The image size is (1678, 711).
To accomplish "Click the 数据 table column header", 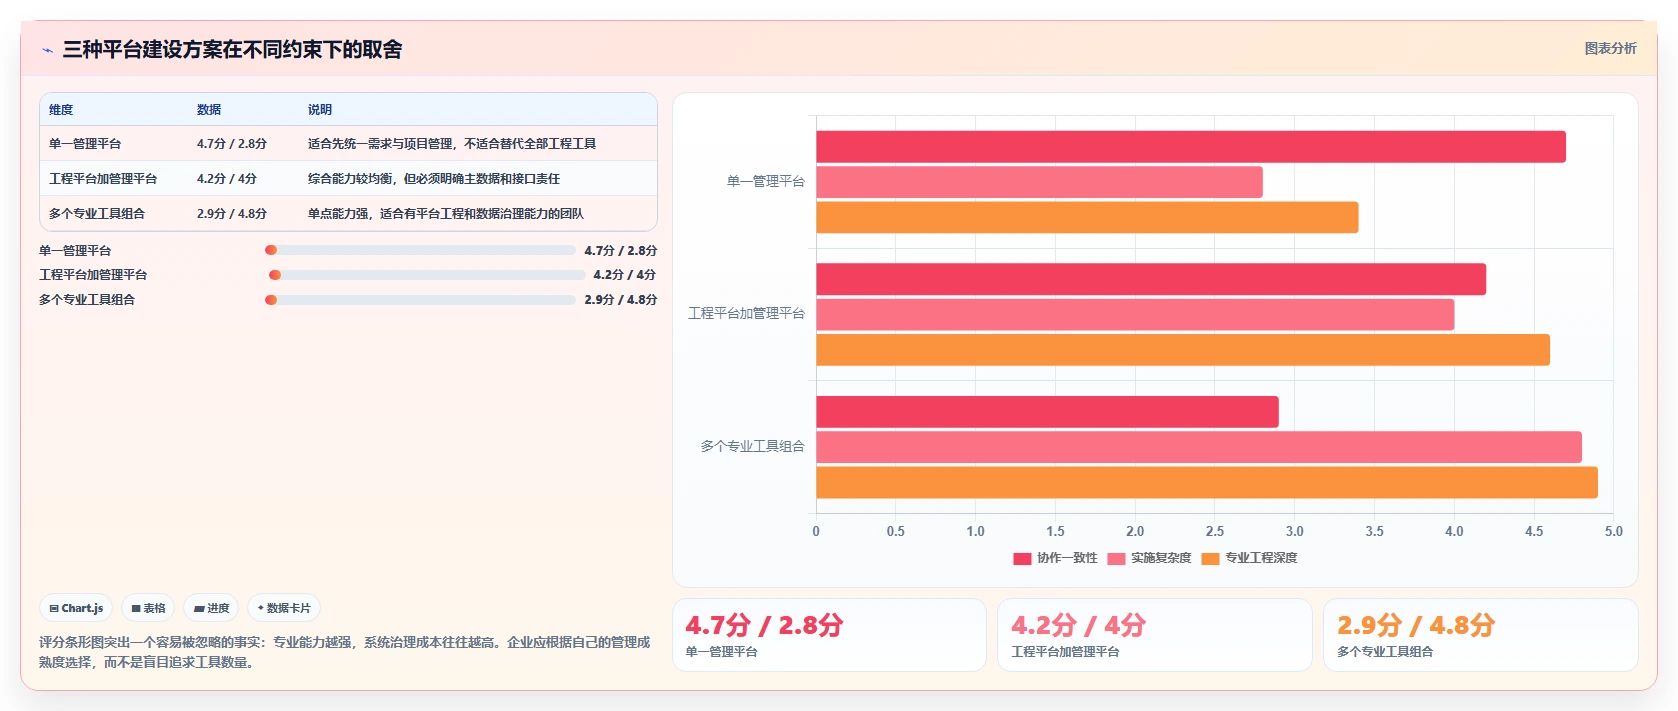I will pos(209,110).
